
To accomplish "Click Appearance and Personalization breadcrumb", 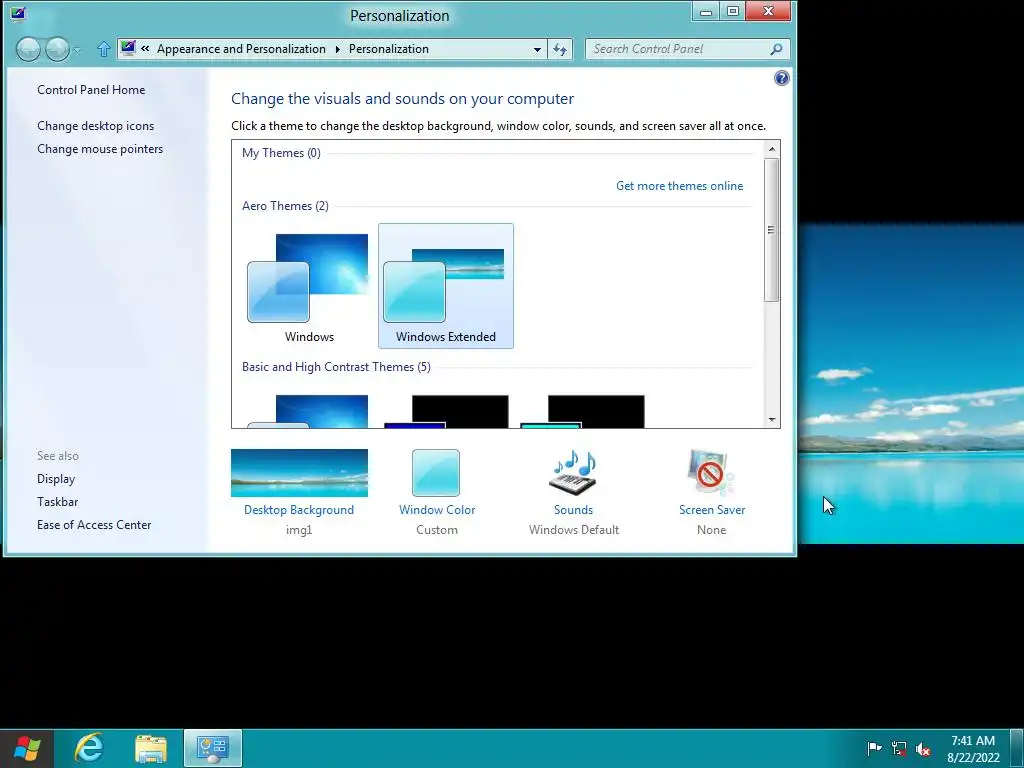I will point(241,49).
